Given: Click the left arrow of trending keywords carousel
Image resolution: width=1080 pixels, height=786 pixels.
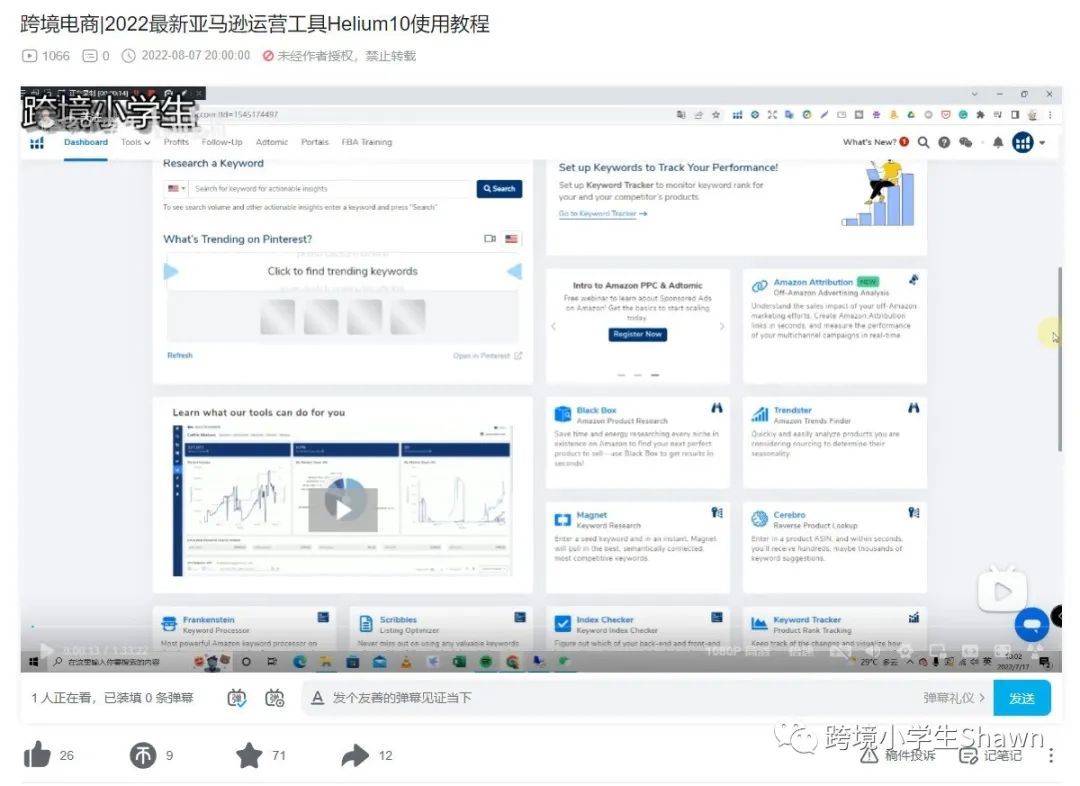Looking at the screenshot, I should click(x=171, y=271).
